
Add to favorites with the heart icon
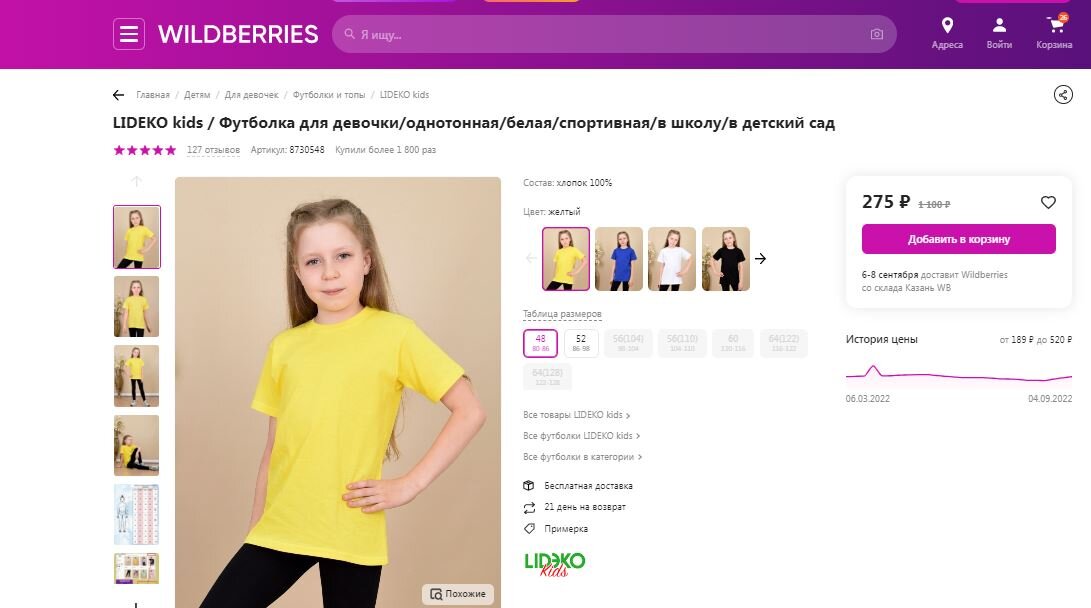point(1048,202)
